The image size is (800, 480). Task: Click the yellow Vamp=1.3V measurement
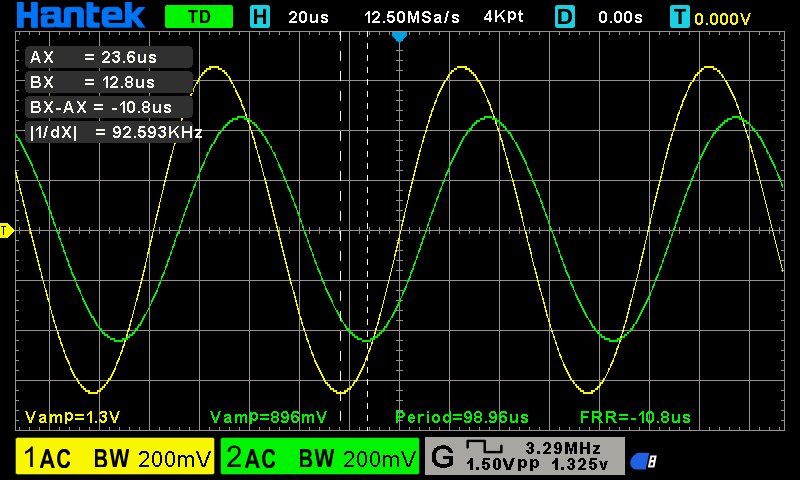click(x=72, y=417)
